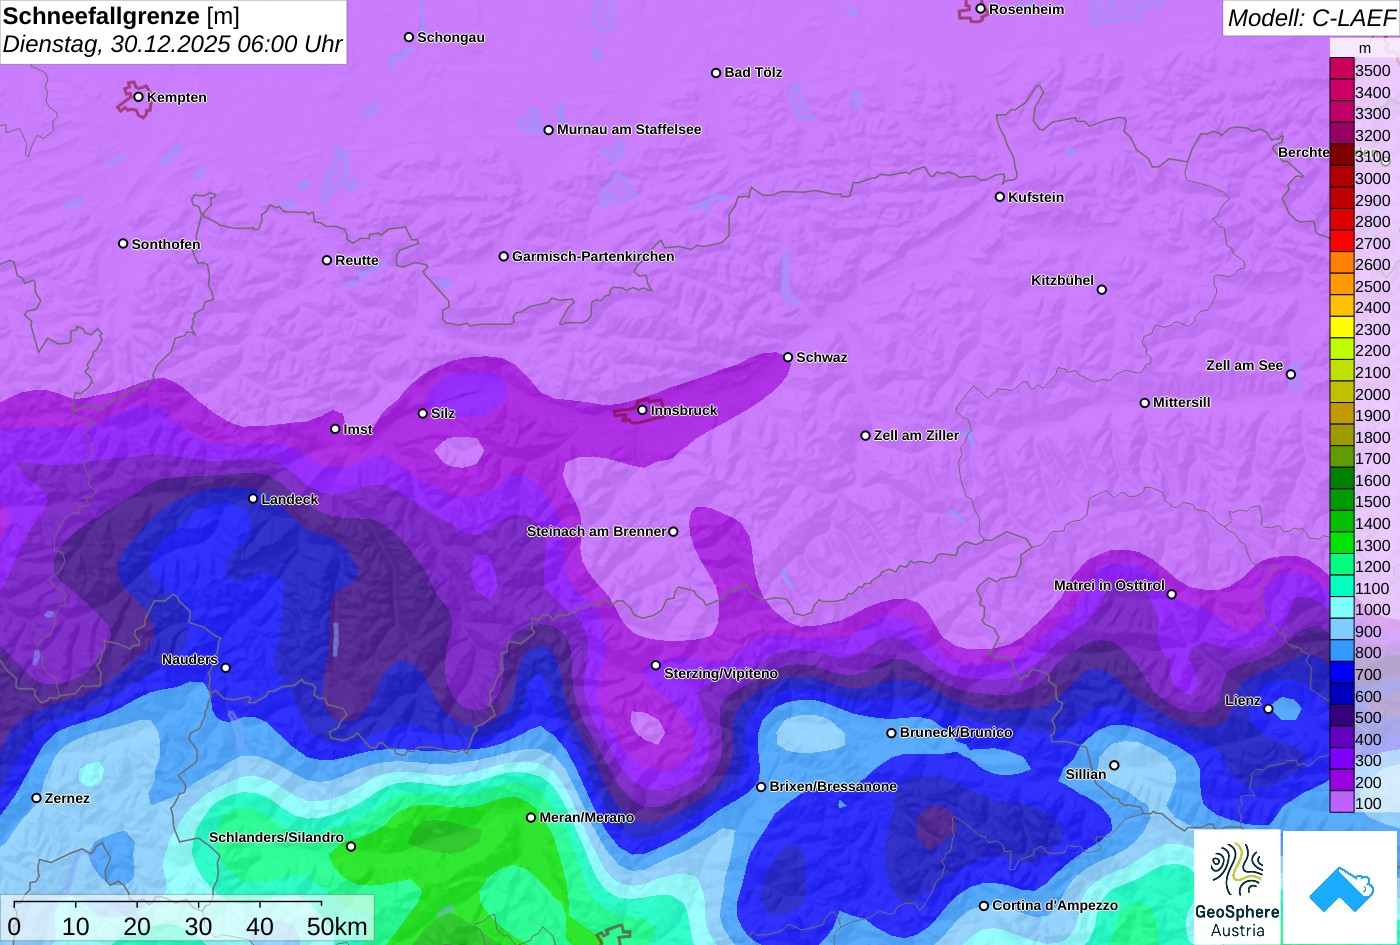Click the Zernez location dot
Screen dimensions: 1400x945
point(37,798)
